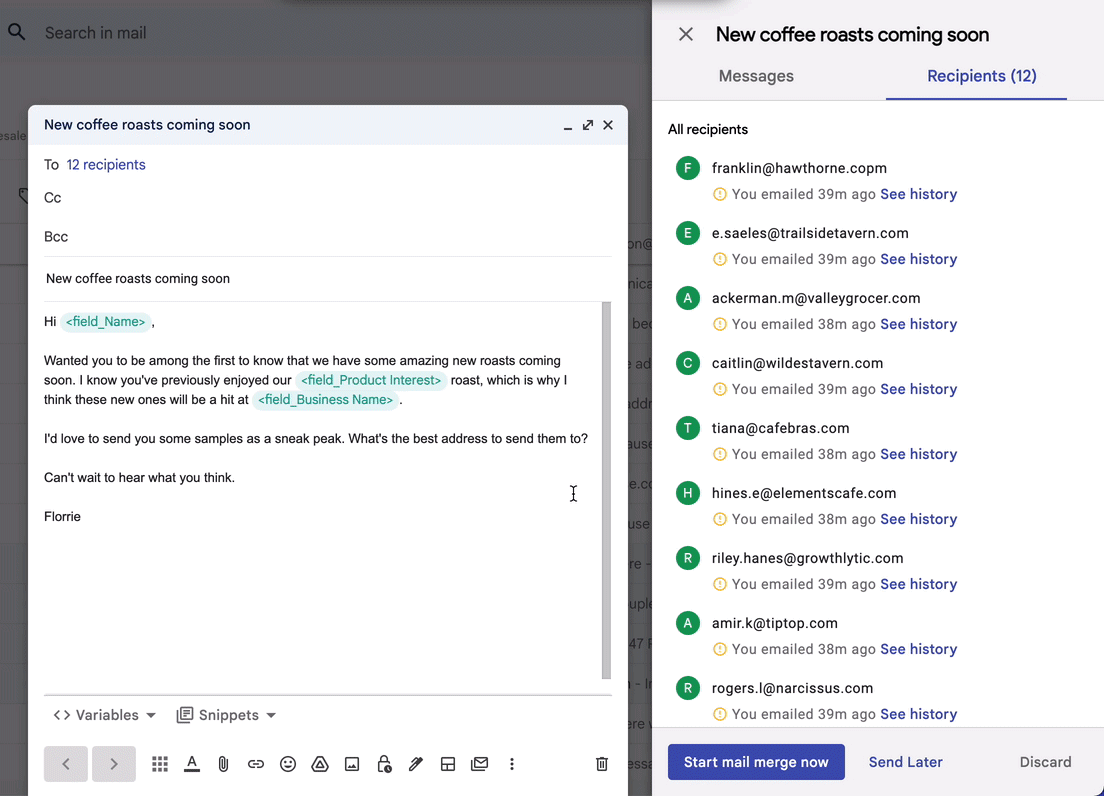Click warning icon under franklin@hawthorne.copm

point(720,194)
